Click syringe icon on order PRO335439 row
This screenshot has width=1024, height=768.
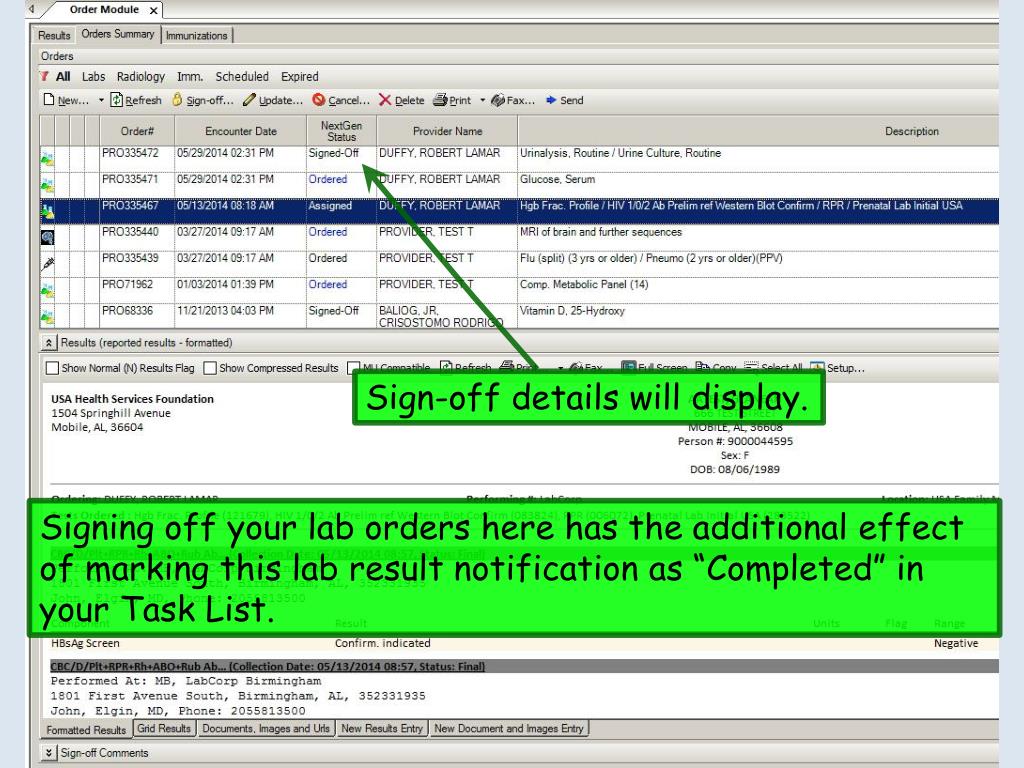tap(47, 263)
